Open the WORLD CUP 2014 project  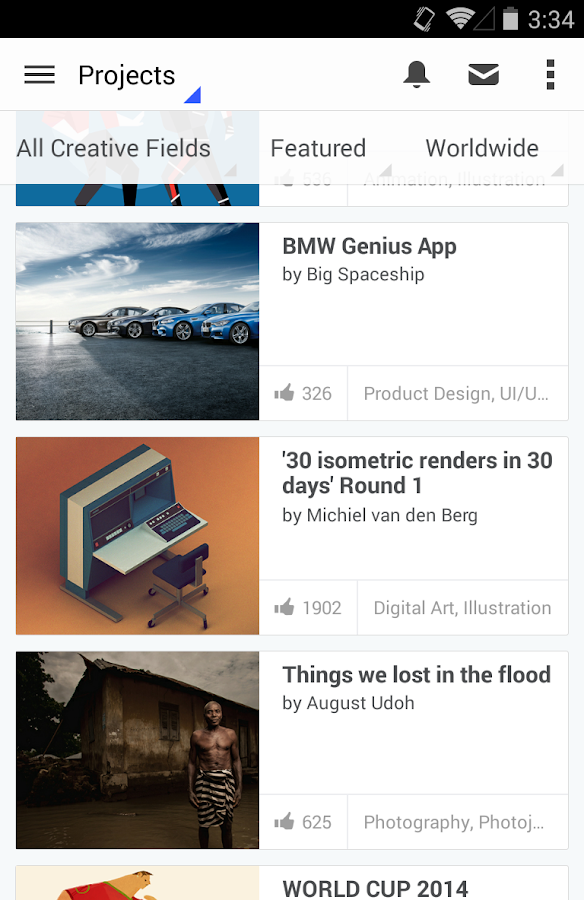[x=374, y=889]
